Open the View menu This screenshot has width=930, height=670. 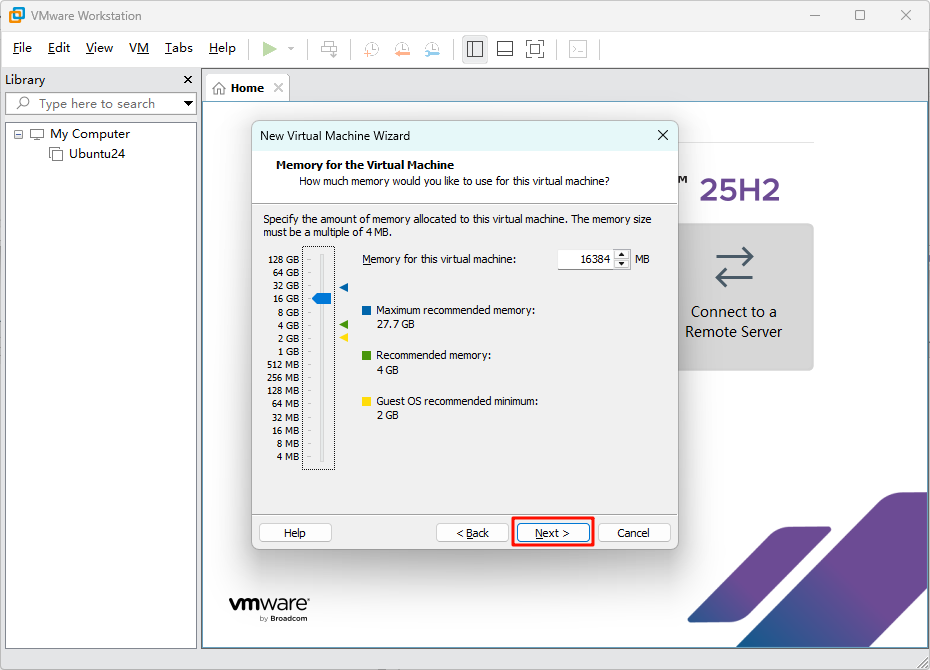pyautogui.click(x=99, y=48)
